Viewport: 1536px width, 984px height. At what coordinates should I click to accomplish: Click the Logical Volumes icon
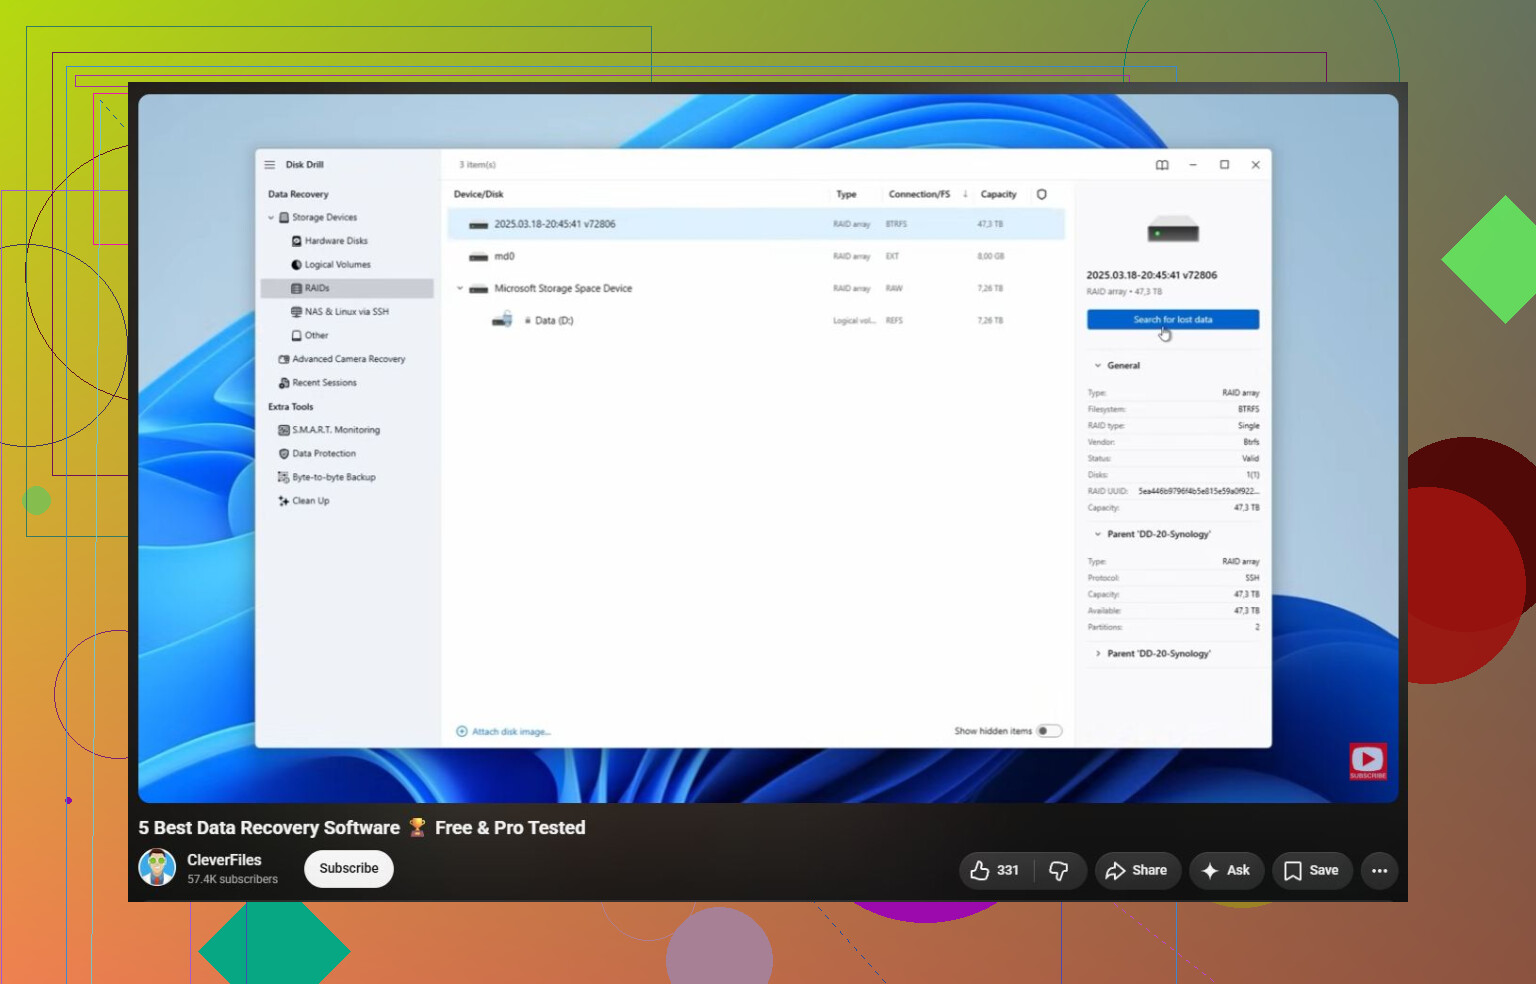(x=297, y=265)
